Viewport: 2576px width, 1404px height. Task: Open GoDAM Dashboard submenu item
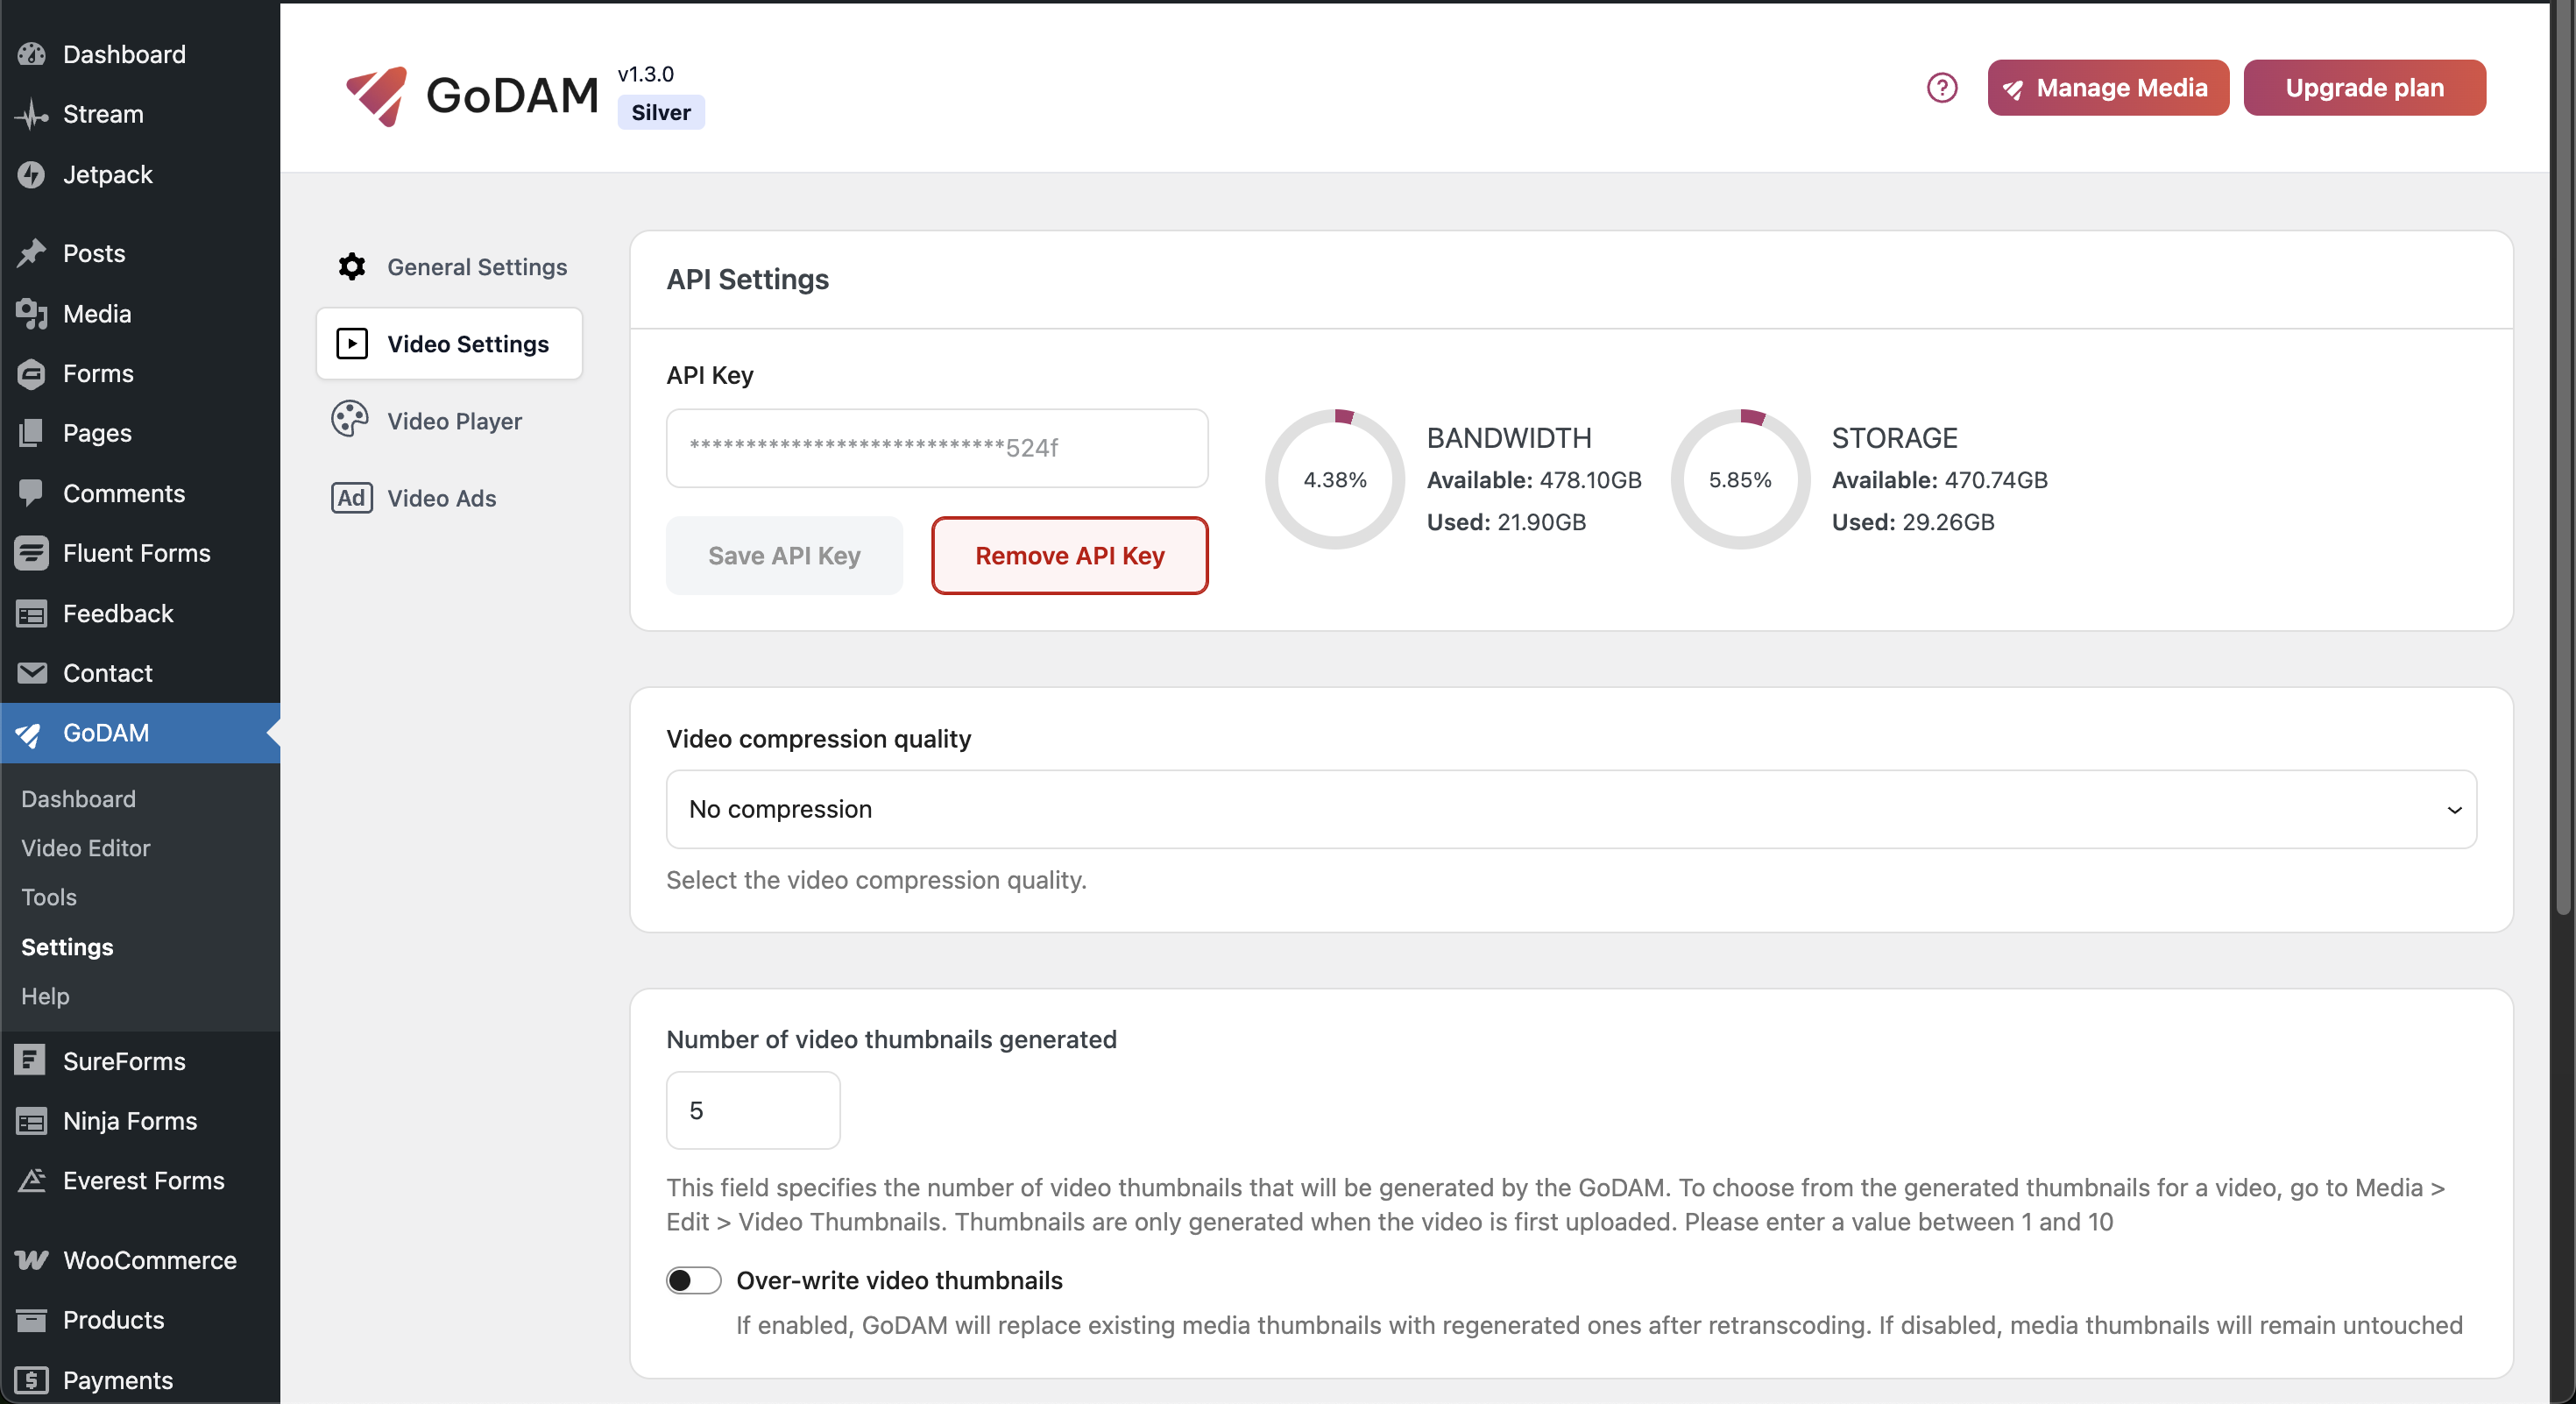(78, 799)
